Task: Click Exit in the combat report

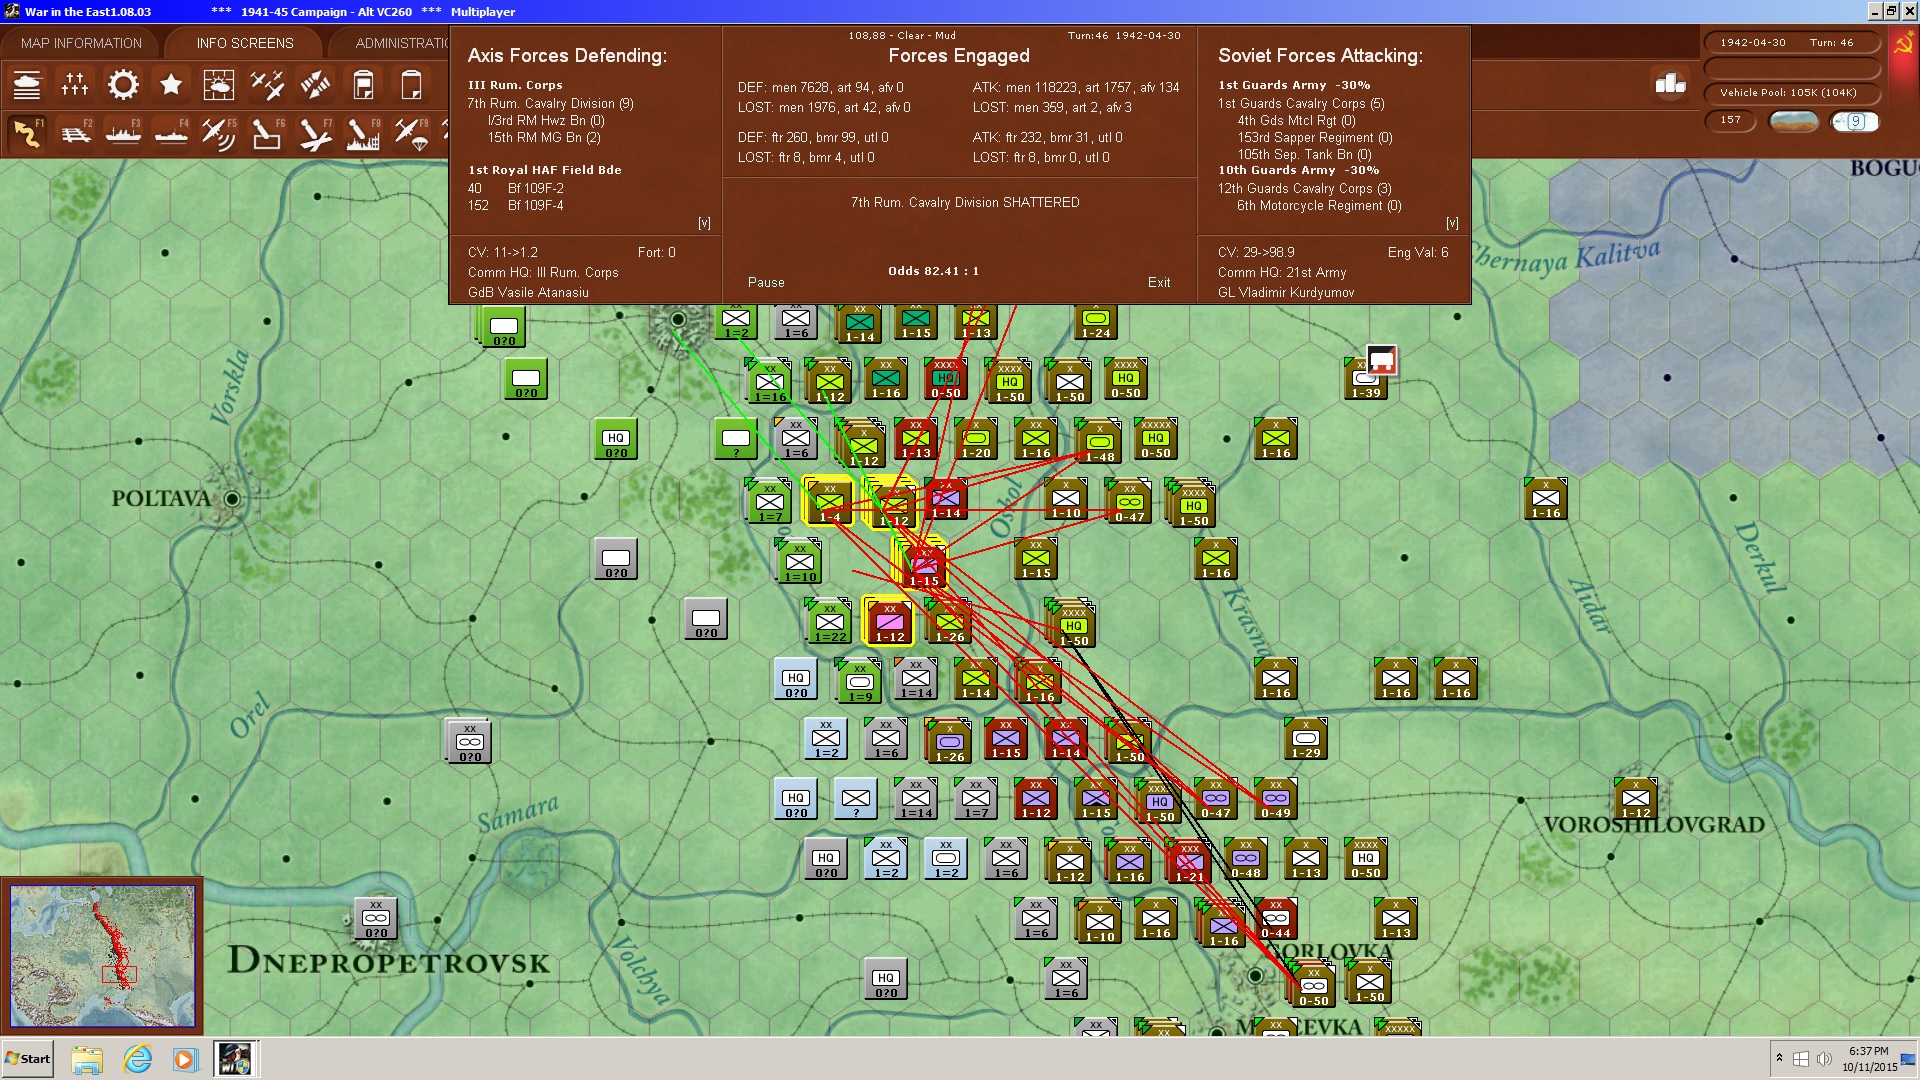Action: [x=1159, y=282]
